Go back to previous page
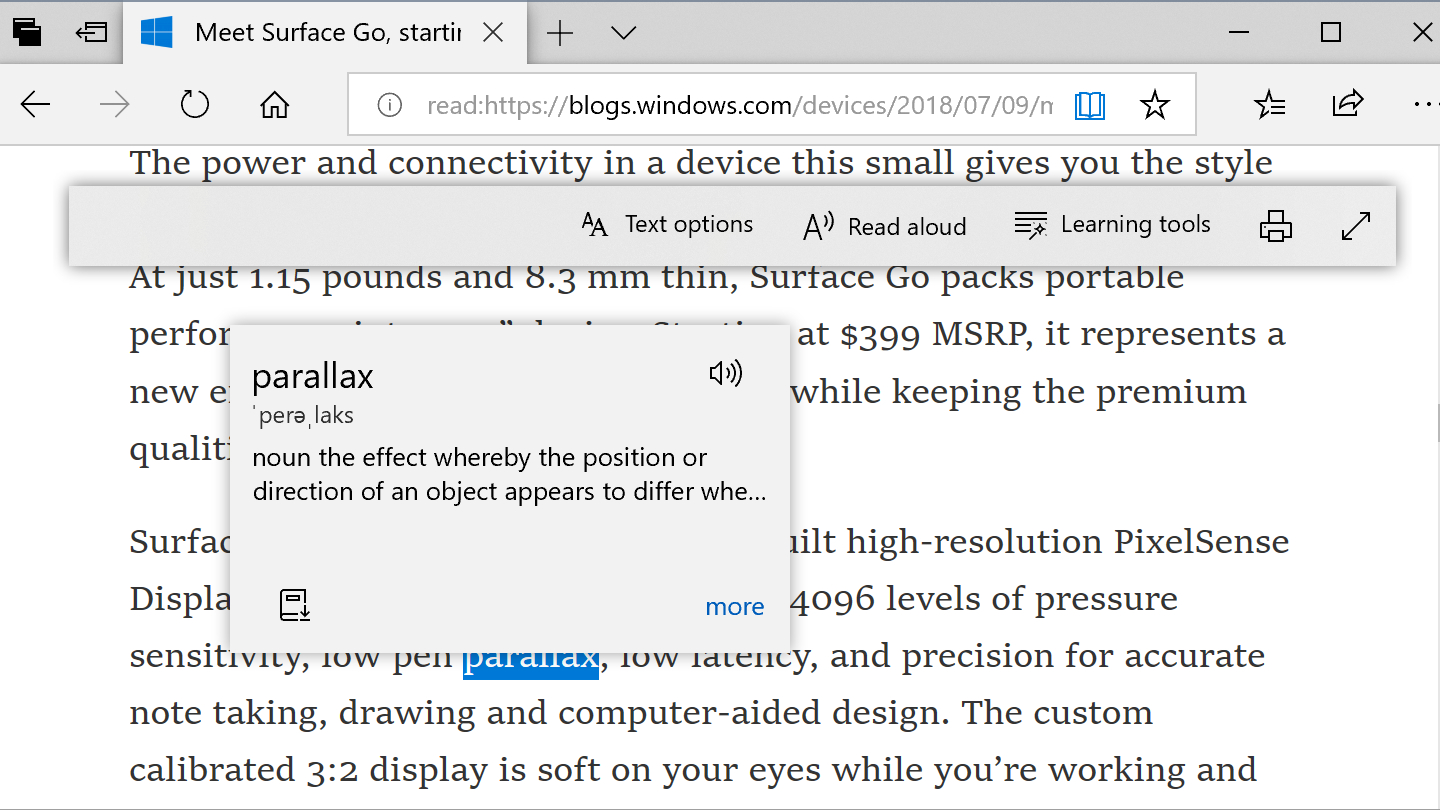 click(x=36, y=104)
